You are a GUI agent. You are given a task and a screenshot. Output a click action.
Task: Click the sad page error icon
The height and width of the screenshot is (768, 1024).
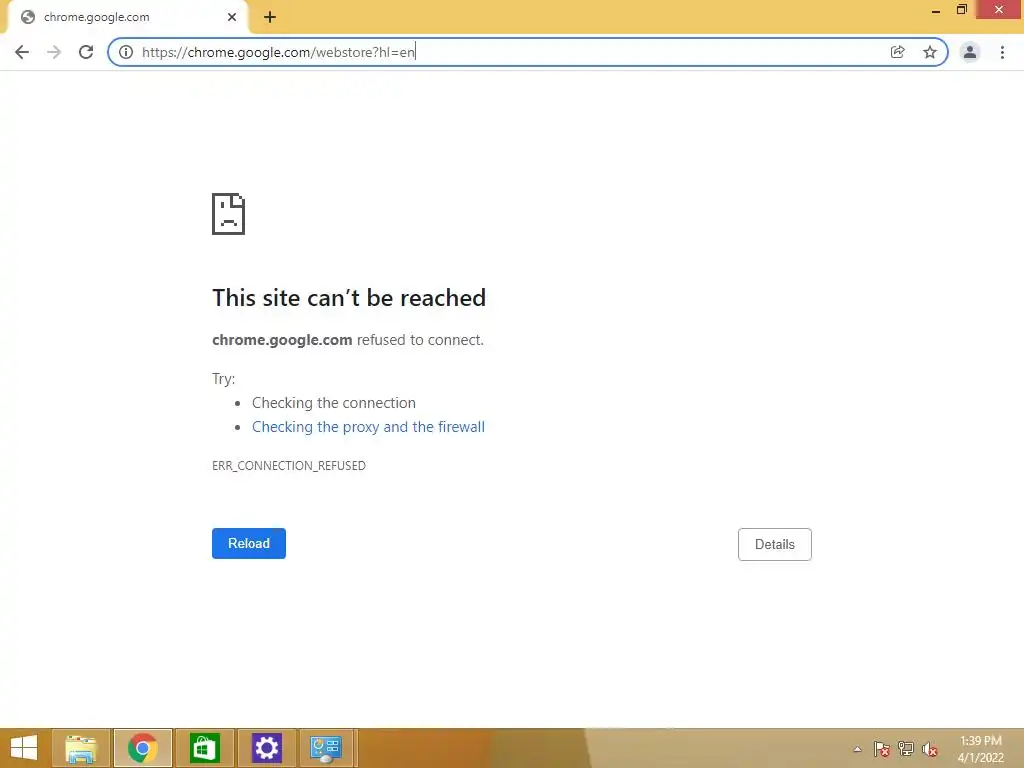229,214
